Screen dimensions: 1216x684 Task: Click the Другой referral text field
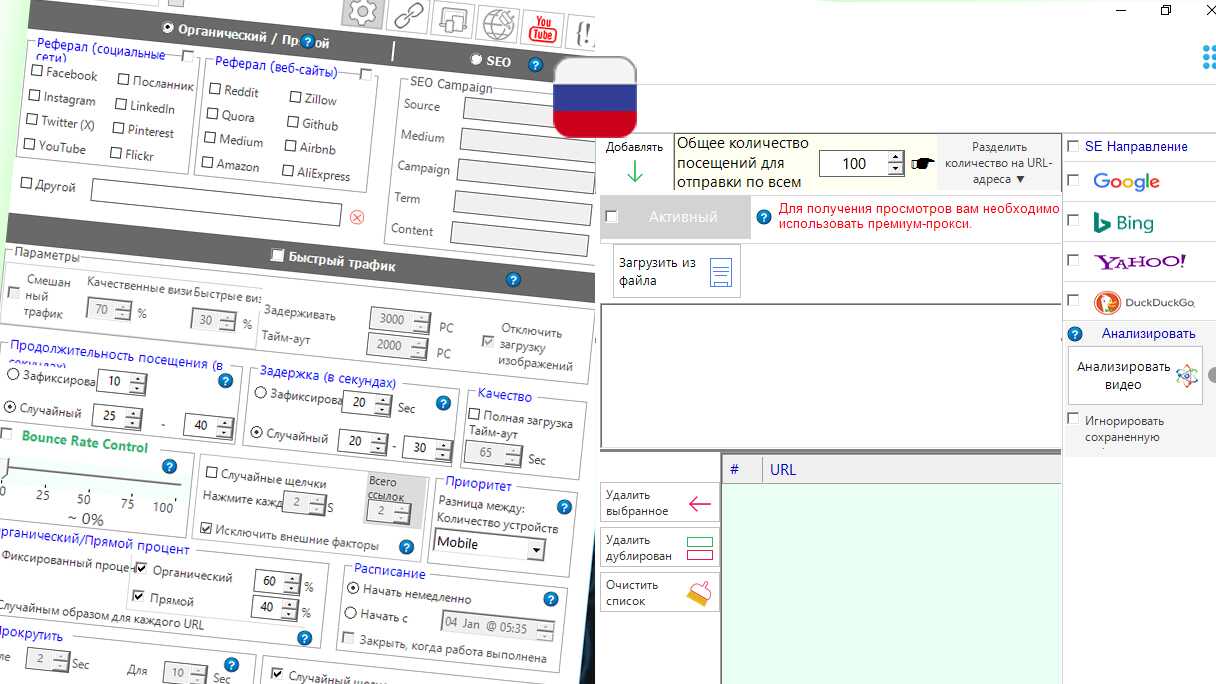point(216,203)
